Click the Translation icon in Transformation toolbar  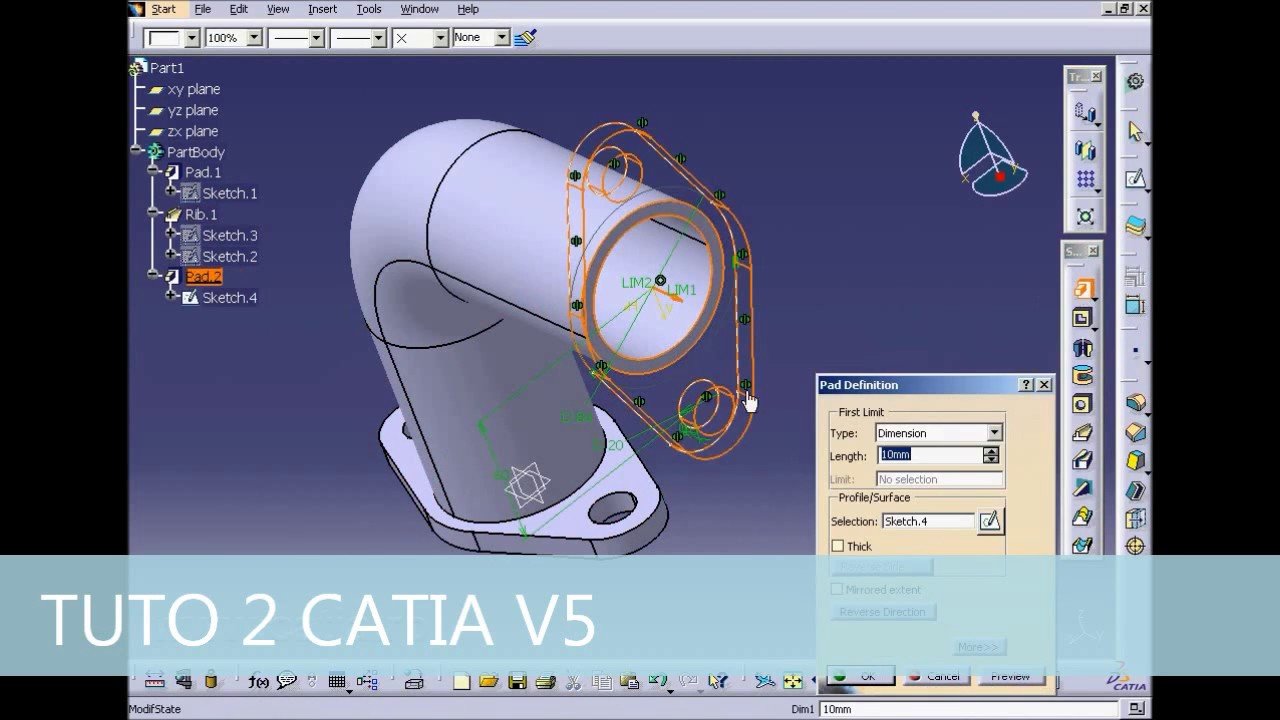(1085, 113)
